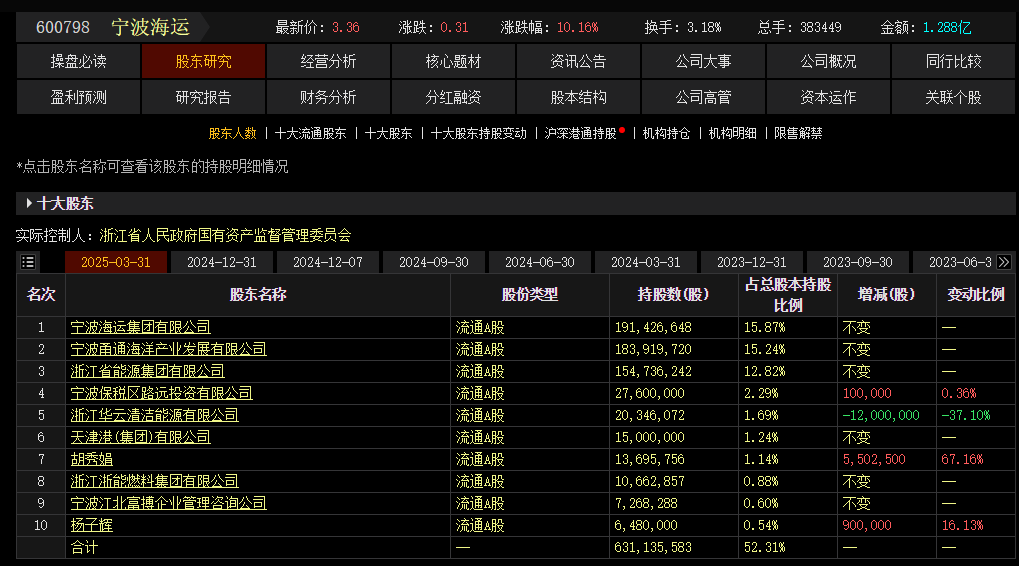This screenshot has height=566, width=1019.
Task: Select the 股东研究 tab
Action: (x=203, y=61)
